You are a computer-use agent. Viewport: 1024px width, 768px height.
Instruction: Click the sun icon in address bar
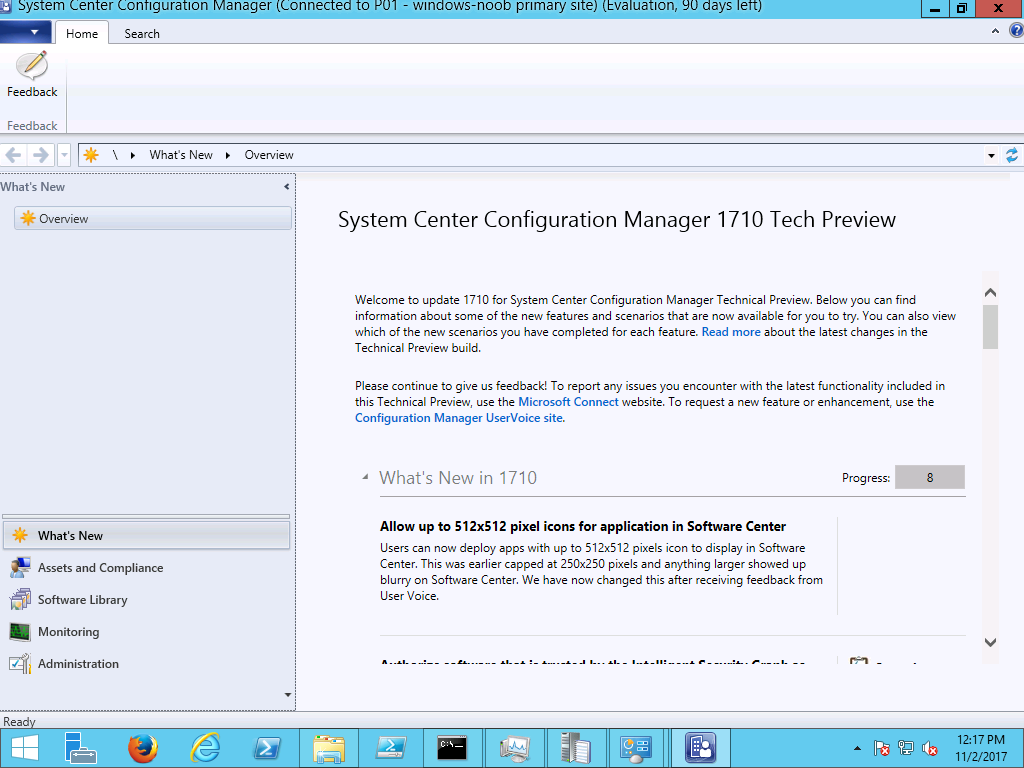(x=91, y=155)
